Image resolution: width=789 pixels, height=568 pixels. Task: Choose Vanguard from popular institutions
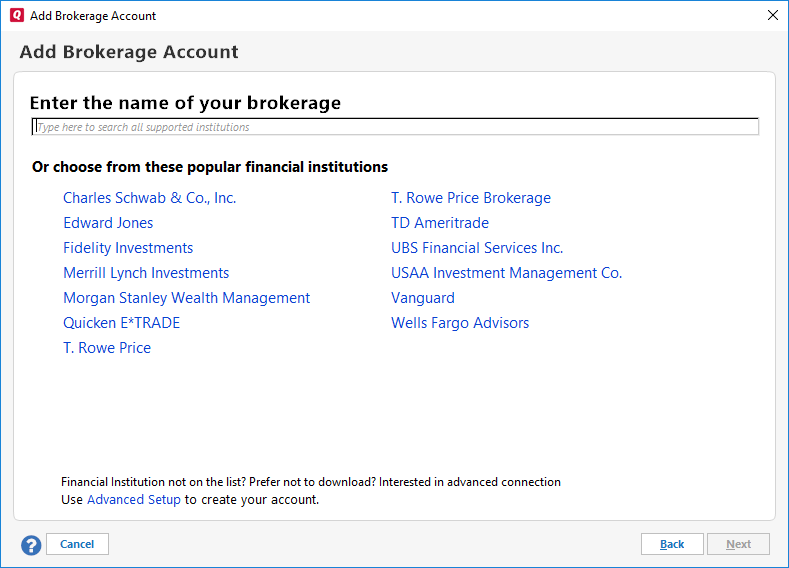click(422, 298)
